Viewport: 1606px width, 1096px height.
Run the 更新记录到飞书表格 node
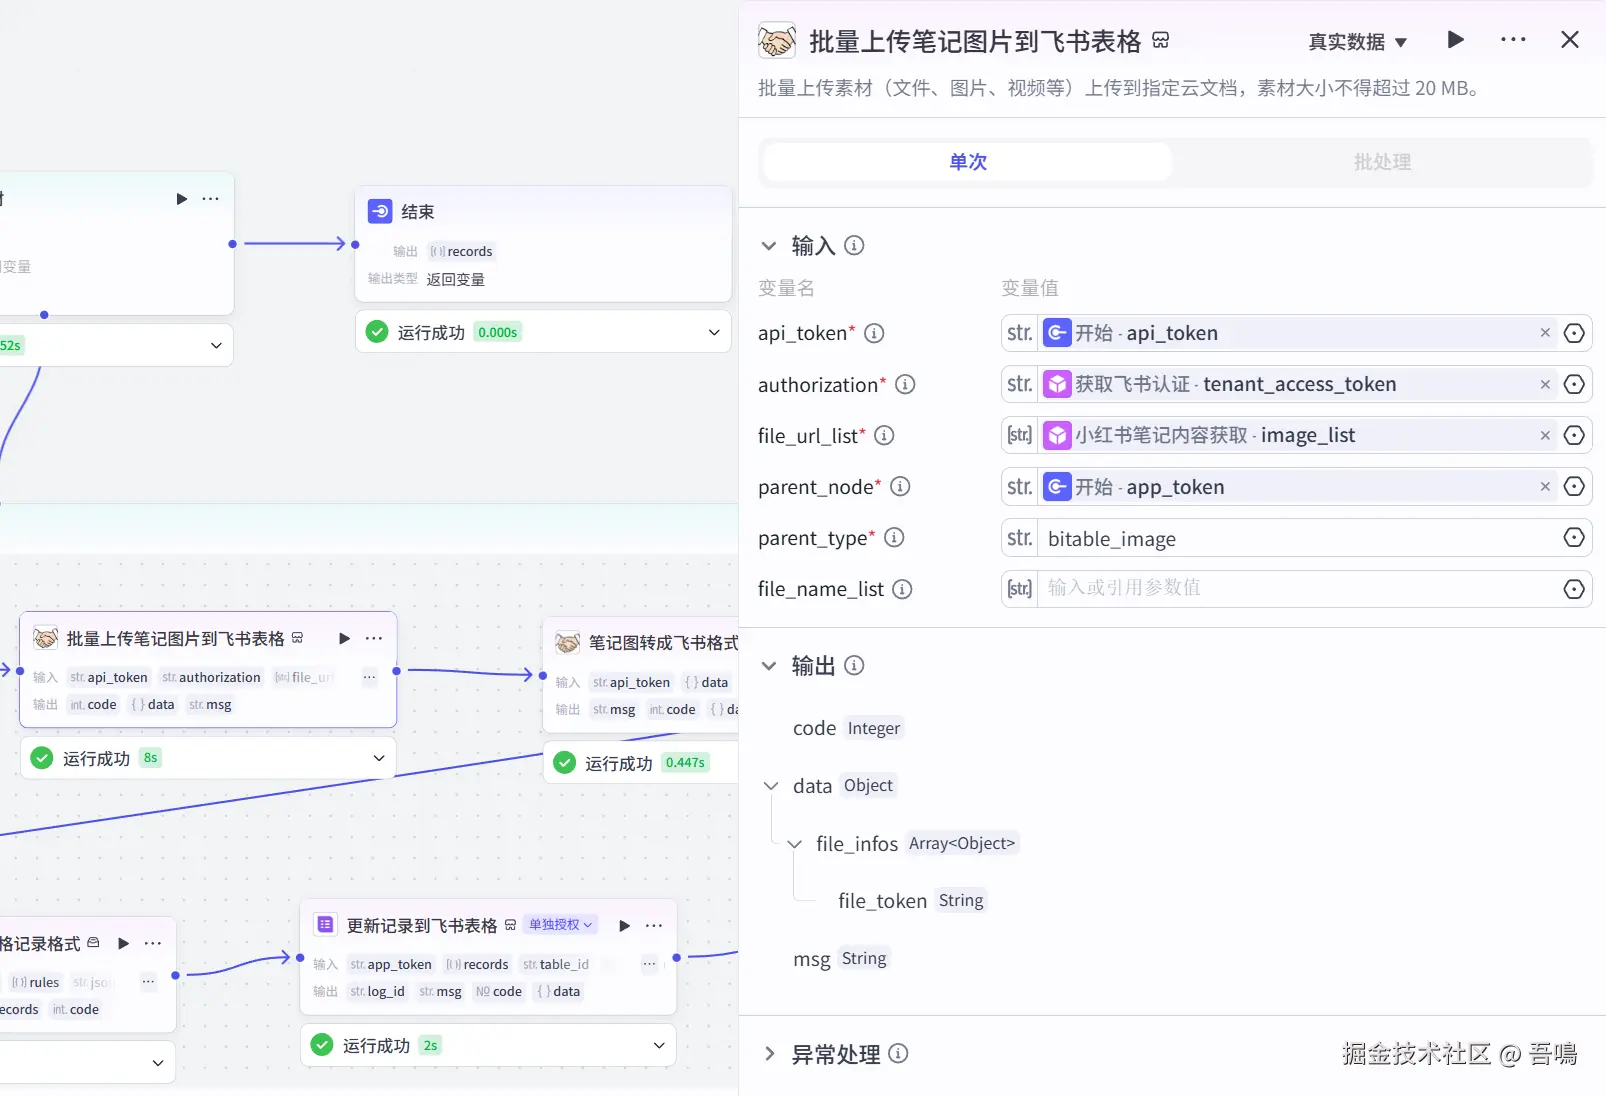[x=624, y=926]
